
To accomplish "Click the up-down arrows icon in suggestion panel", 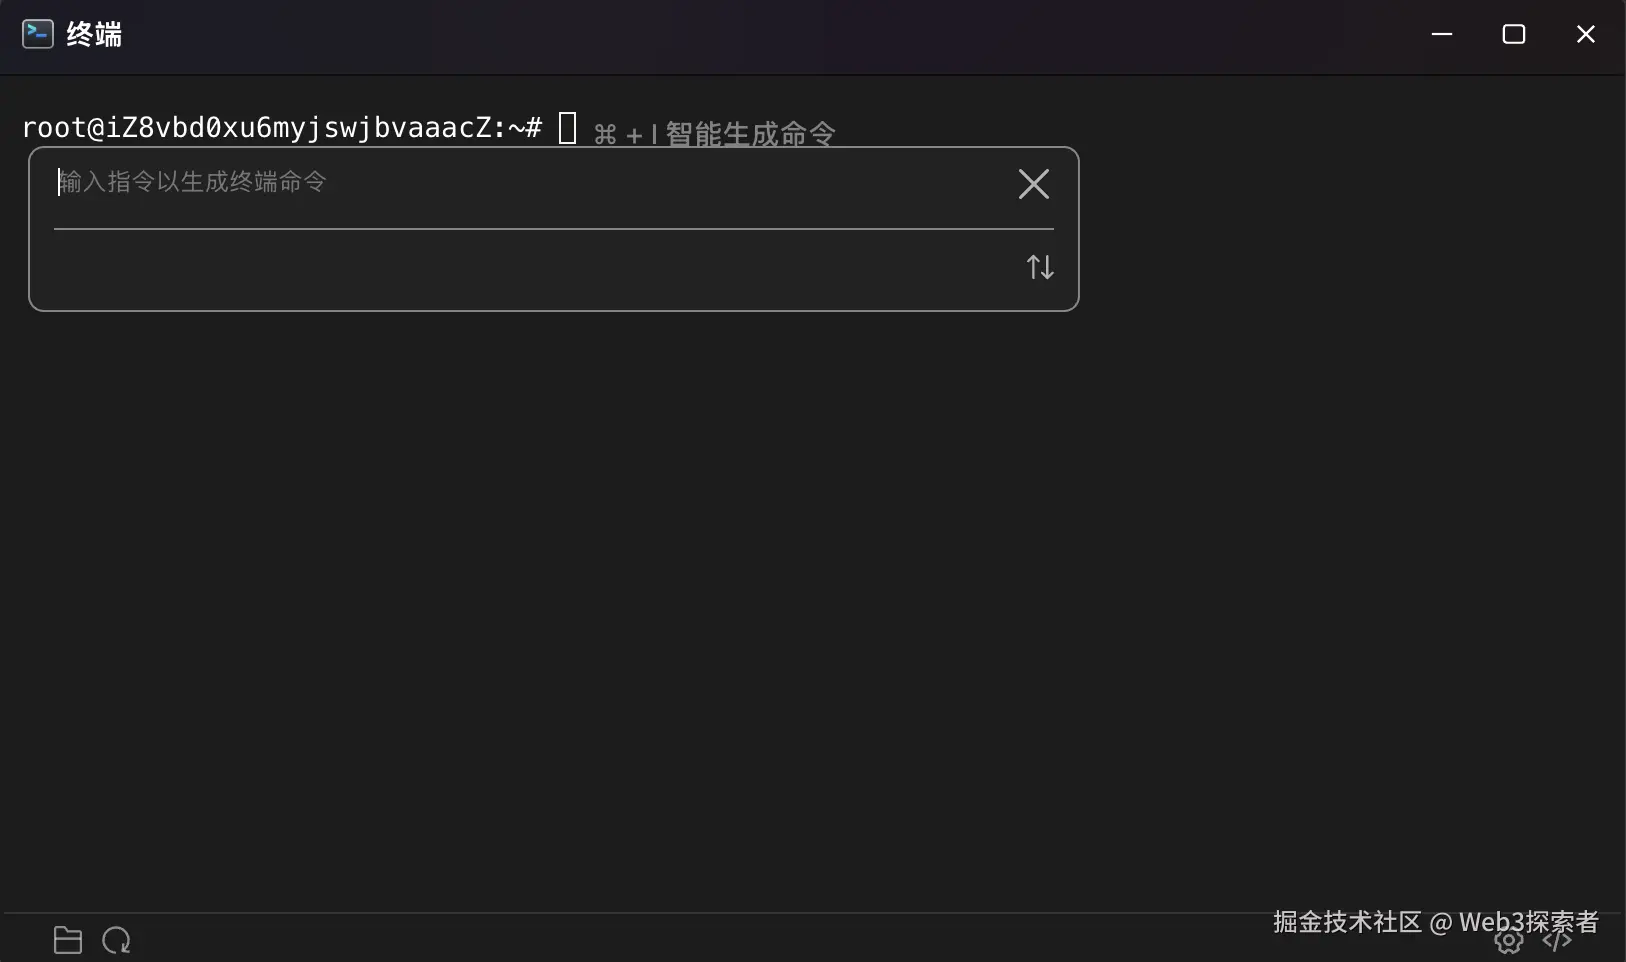I will point(1040,266).
